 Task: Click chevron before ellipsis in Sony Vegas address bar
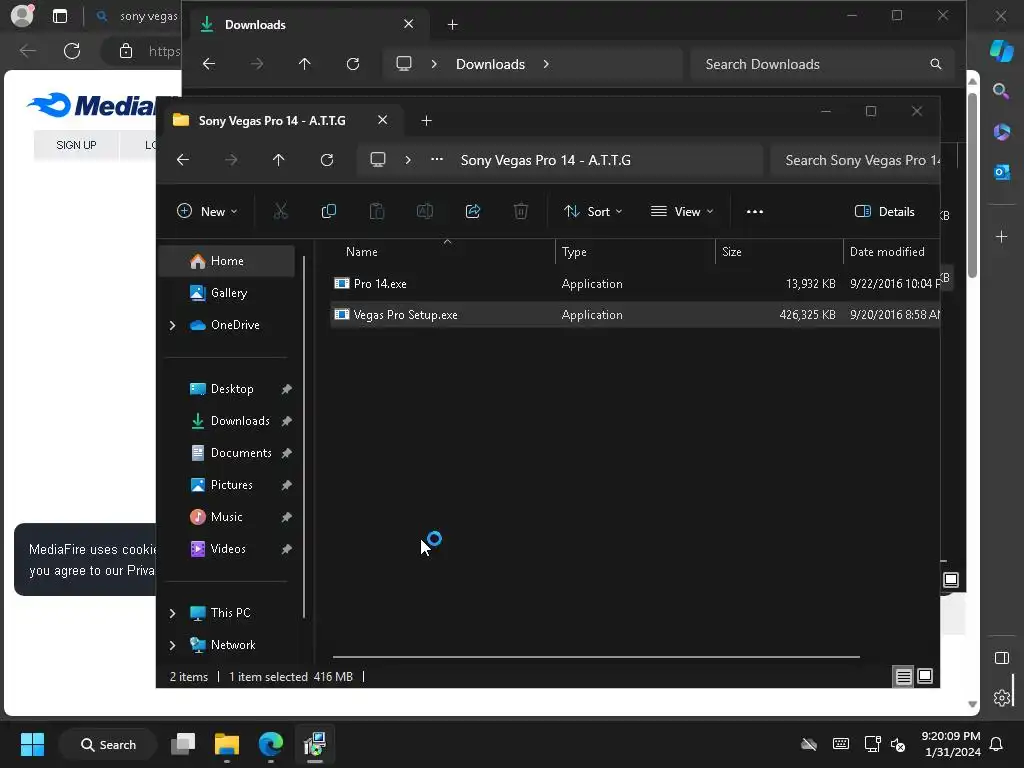408,160
